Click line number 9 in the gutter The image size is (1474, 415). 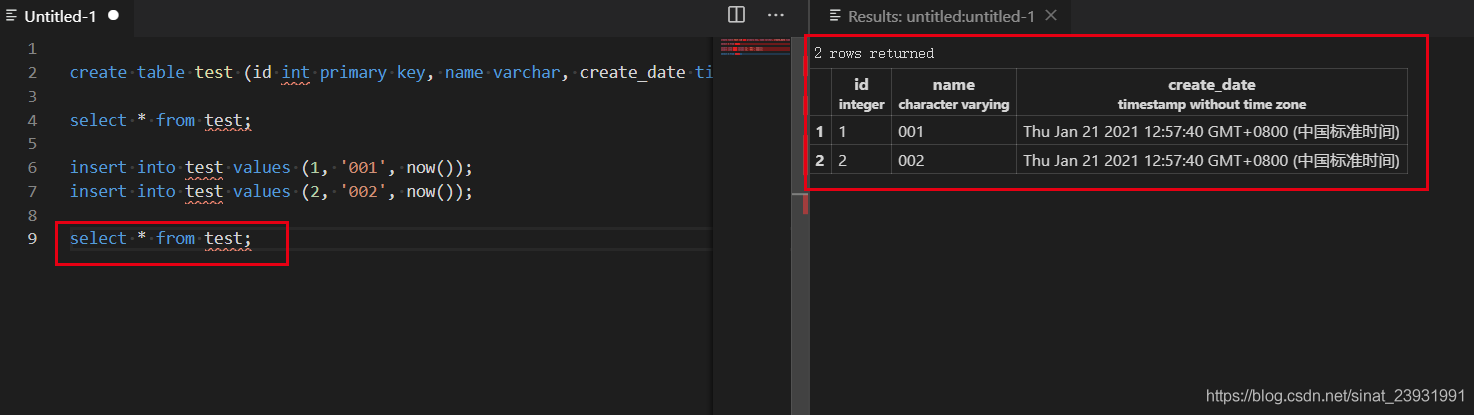click(33, 239)
